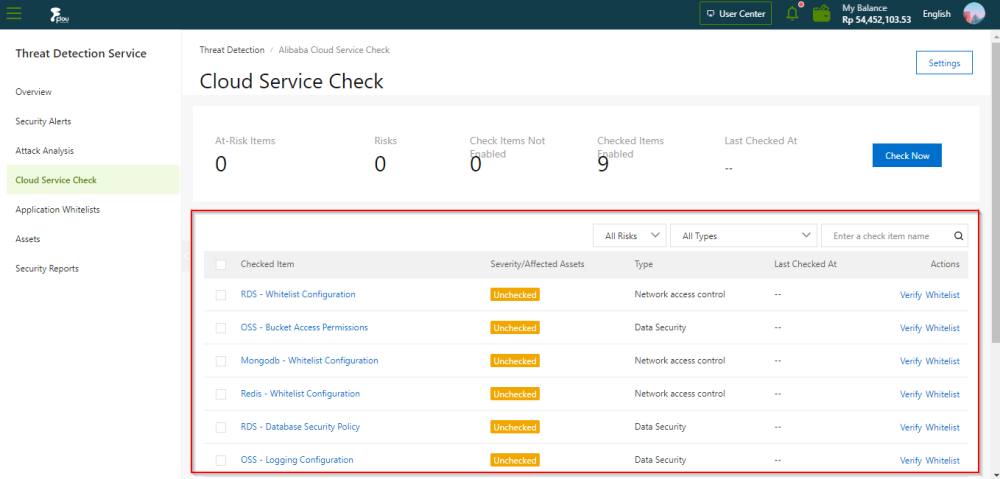The image size is (1000, 479).
Task: Click the search magnifier icon
Action: [958, 235]
